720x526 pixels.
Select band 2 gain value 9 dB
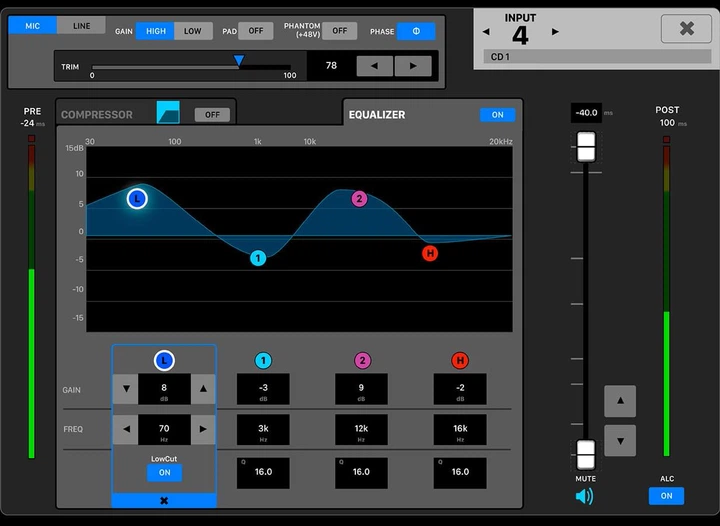tap(361, 389)
